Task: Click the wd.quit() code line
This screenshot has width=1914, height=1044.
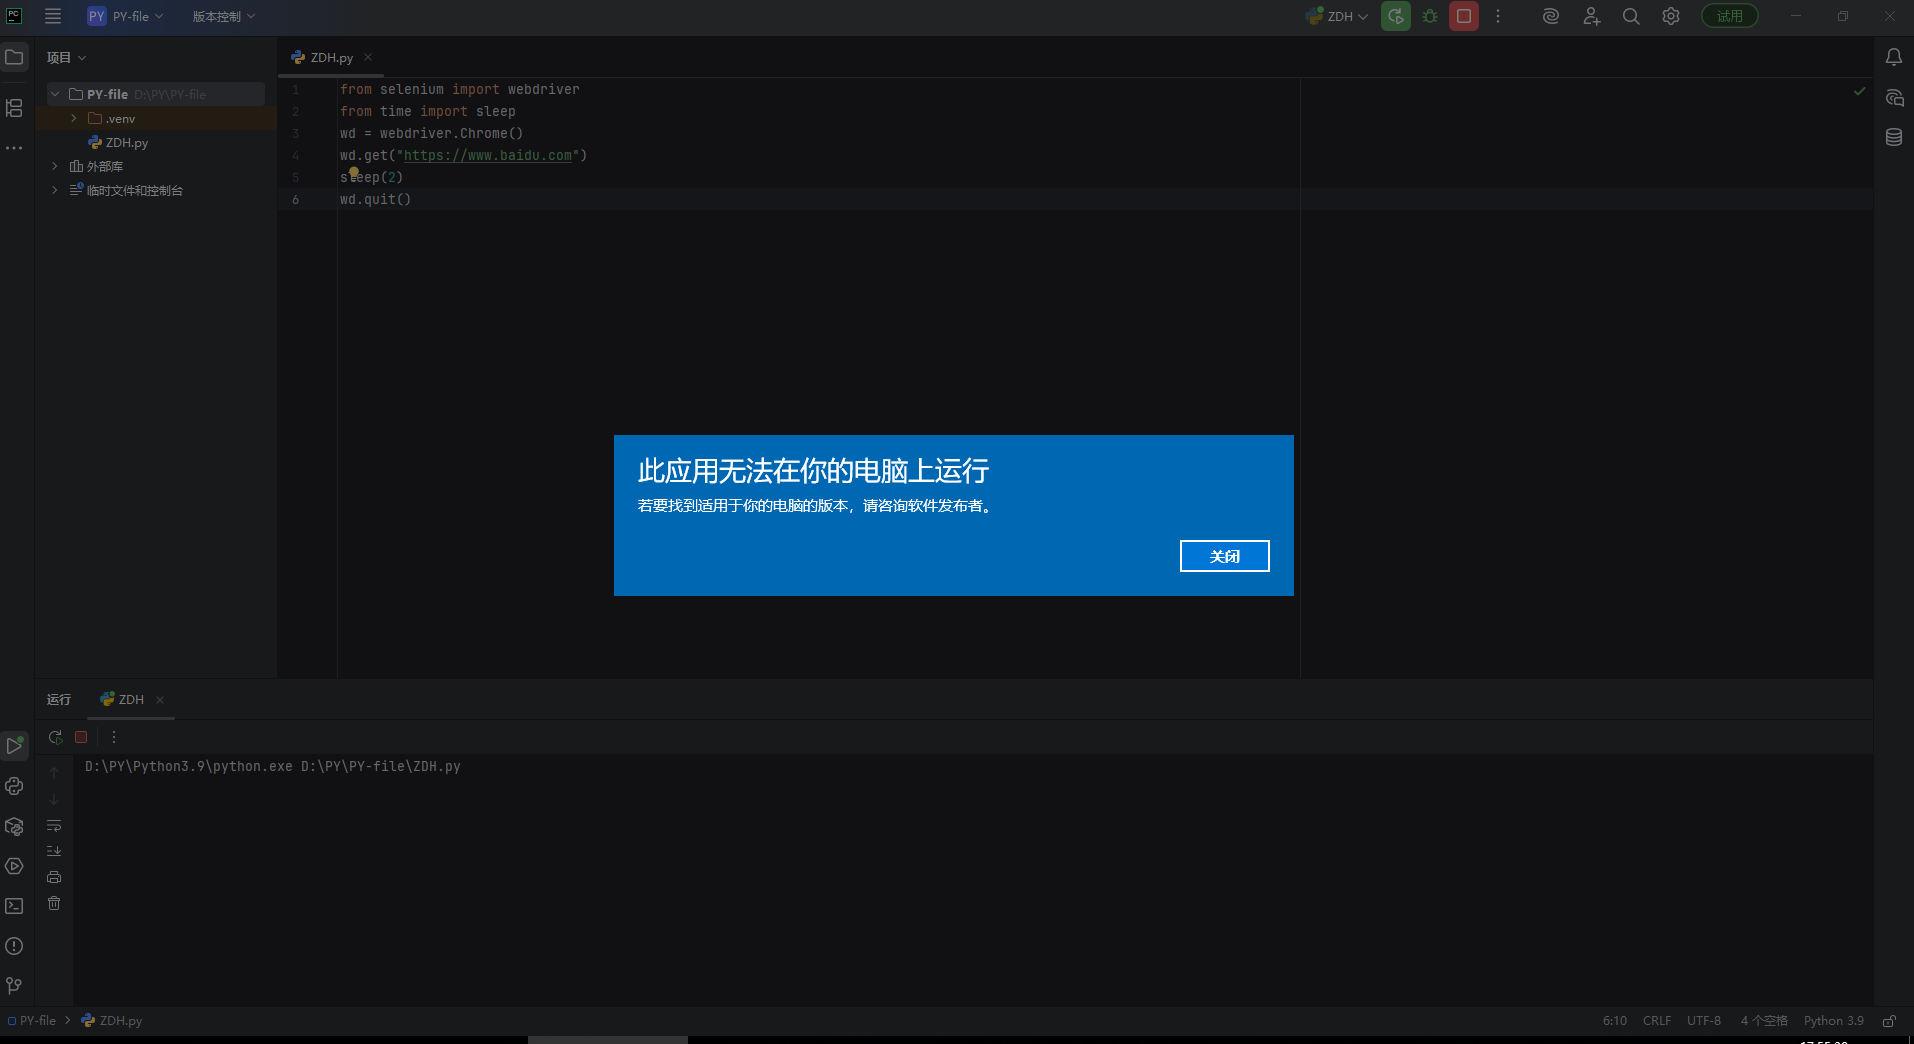Action: pos(376,199)
